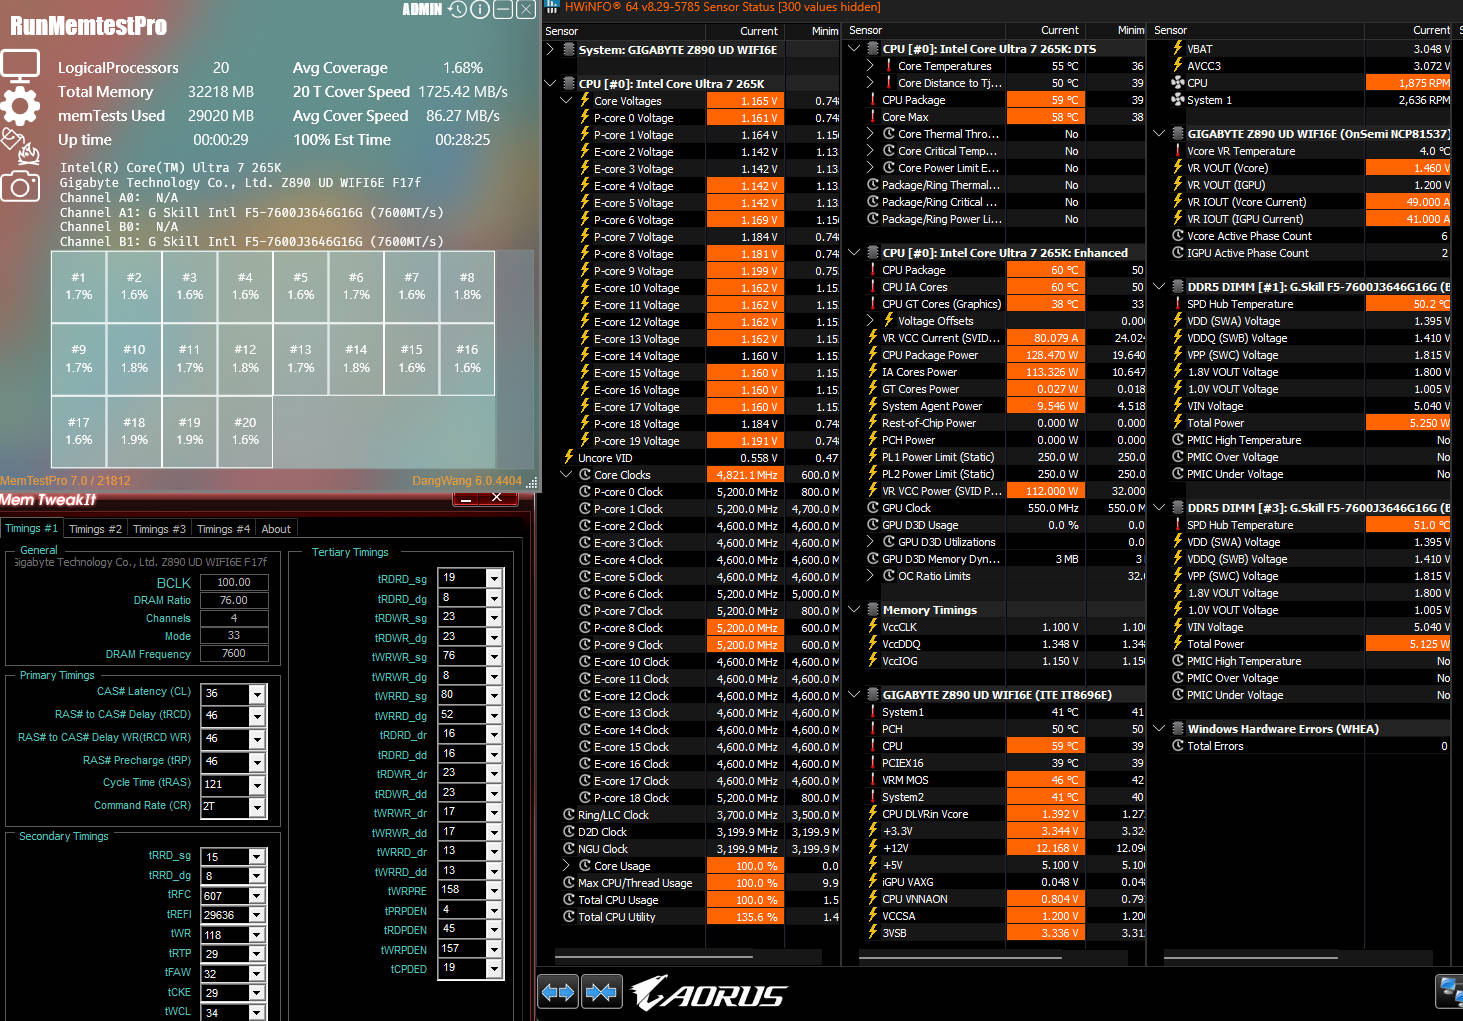Expand System: GIGABYTE Z890 UD WIFI6E group
Image resolution: width=1463 pixels, height=1021 pixels.
point(550,49)
